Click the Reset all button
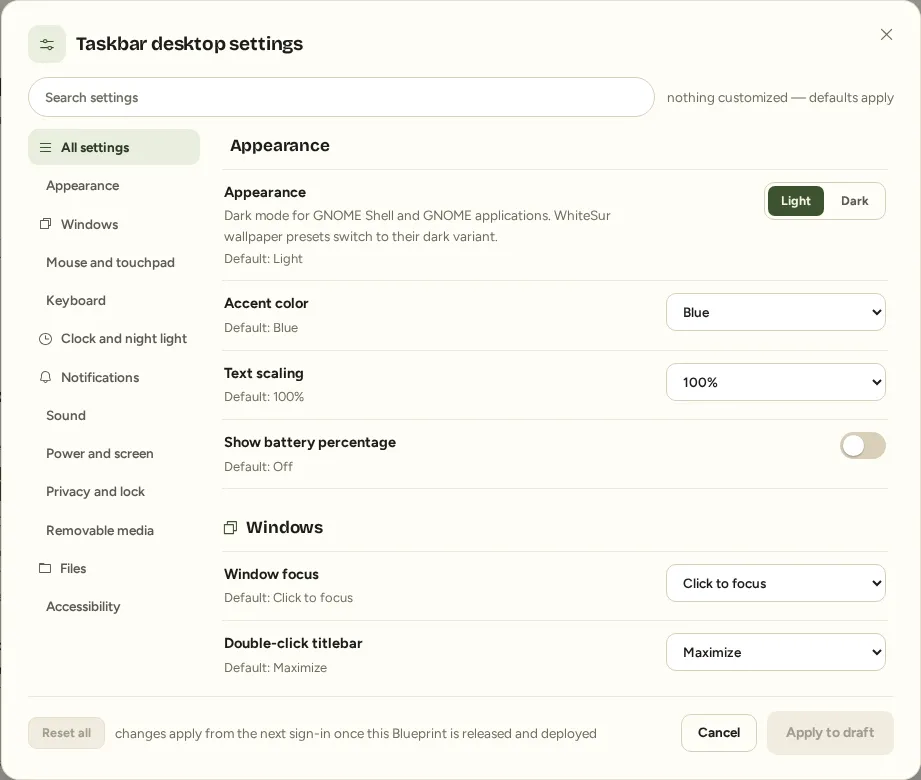 tap(66, 733)
